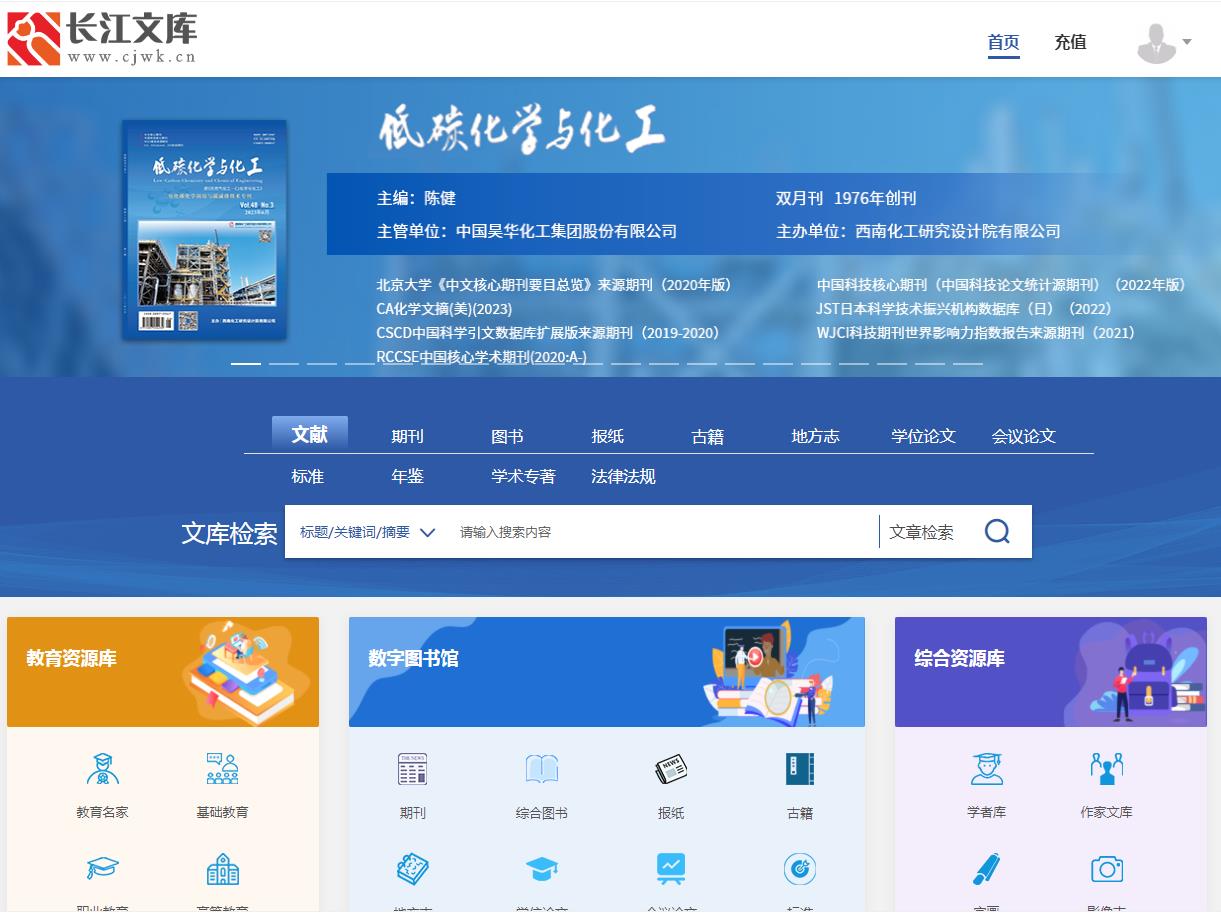Open the 报纸 icon in 数字图书馆
Image resolution: width=1221 pixels, height=913 pixels.
671,769
